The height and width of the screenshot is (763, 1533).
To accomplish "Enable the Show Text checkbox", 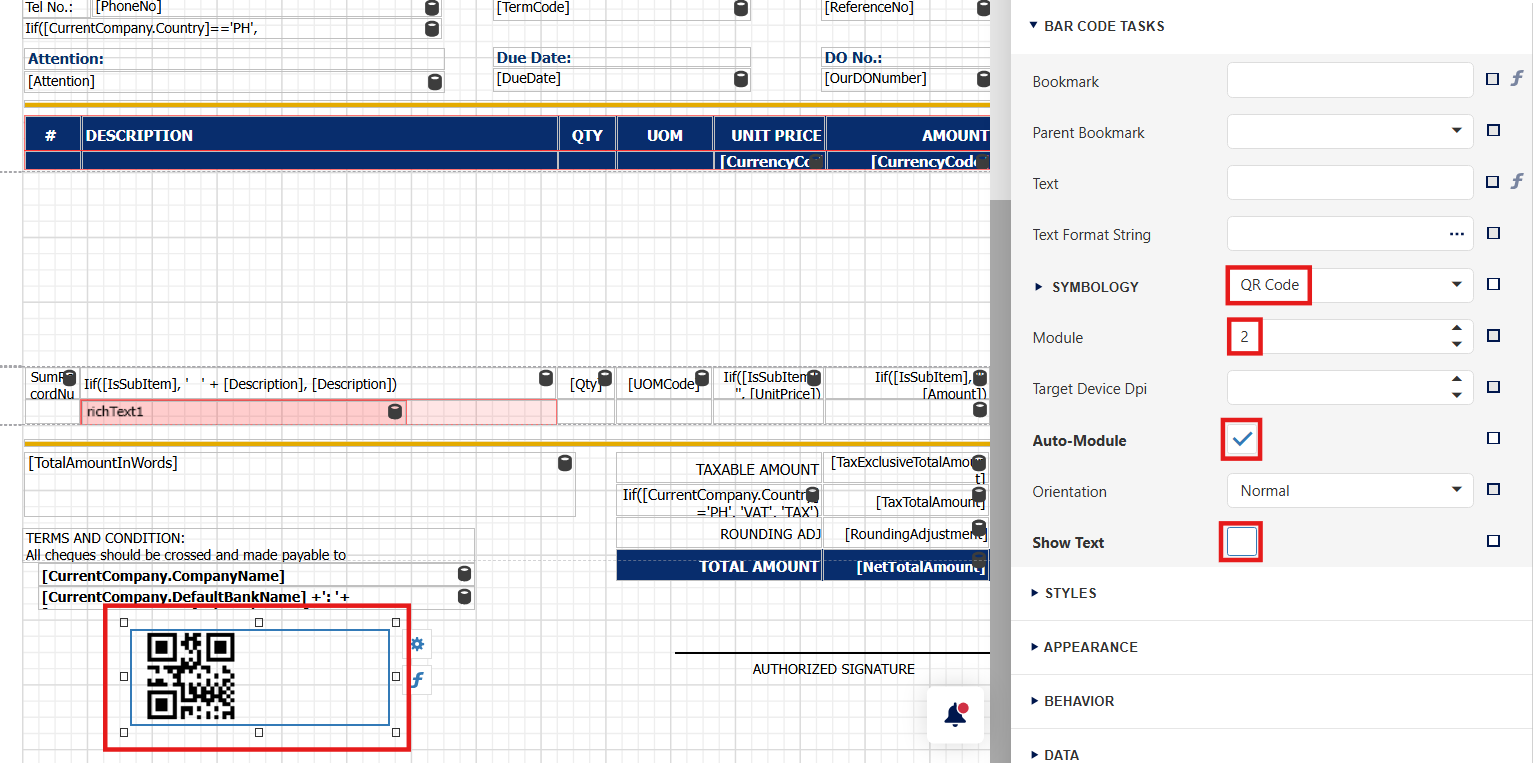I will click(1242, 542).
